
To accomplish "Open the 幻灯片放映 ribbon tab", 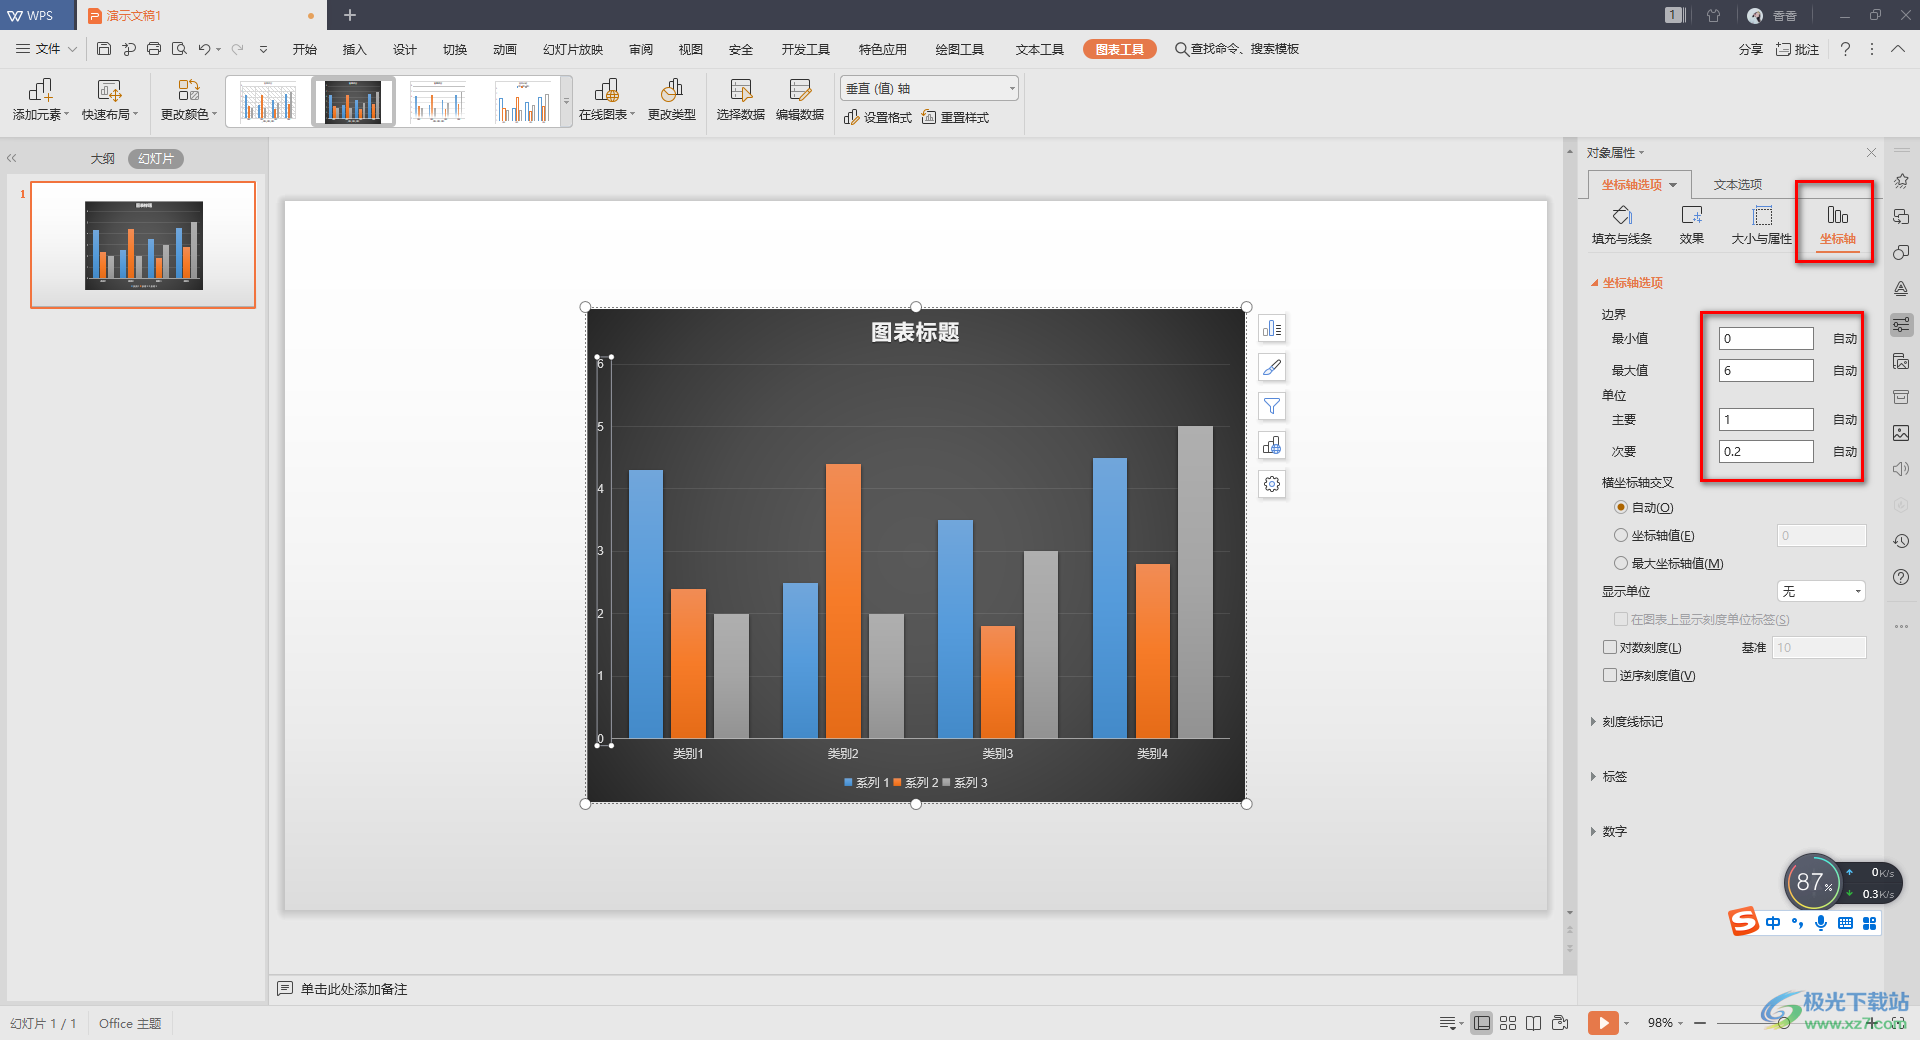I will tap(573, 49).
